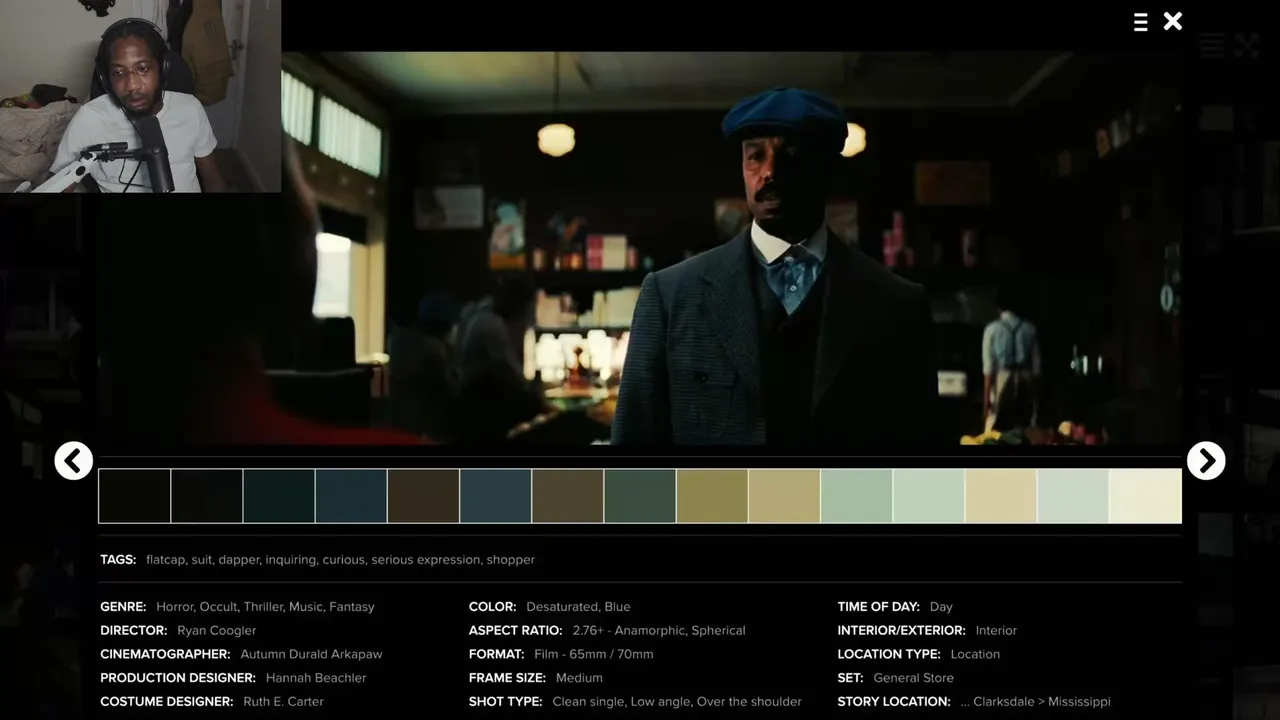Select frame size Medium

(x=579, y=678)
